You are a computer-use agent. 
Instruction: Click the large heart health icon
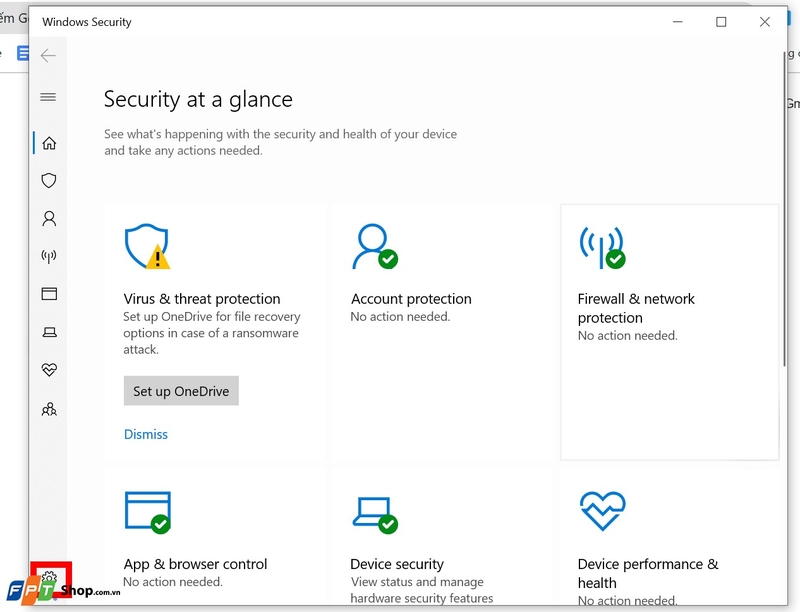pyautogui.click(x=603, y=511)
